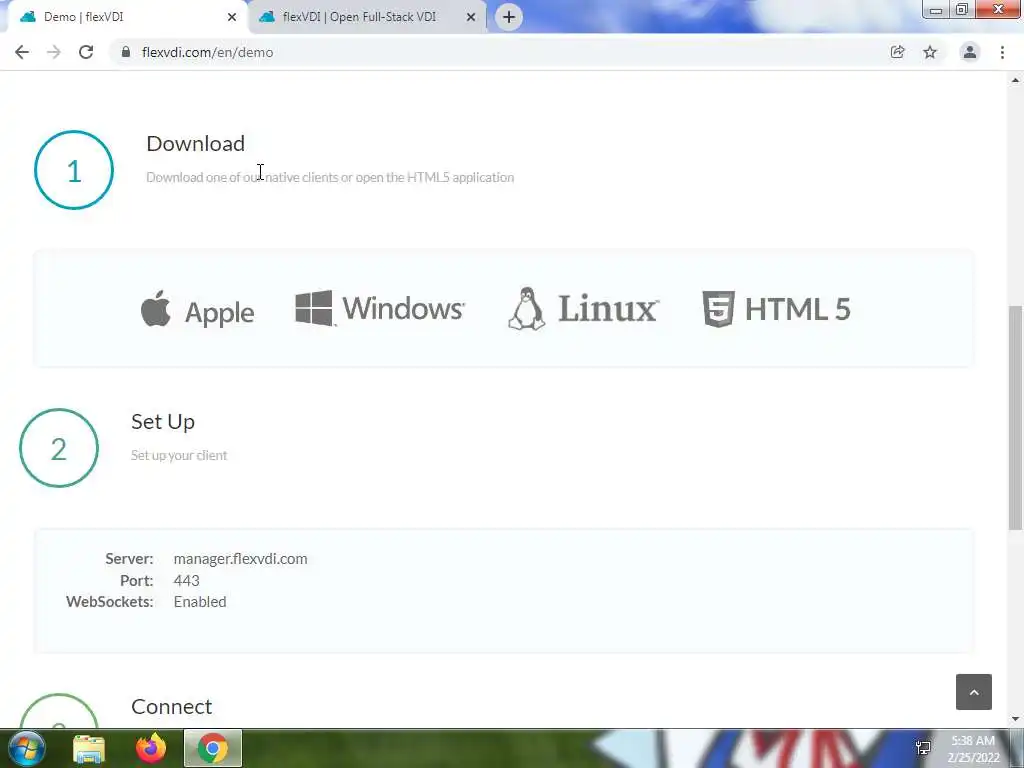Click the 'WebSockets:' label
1024x768 pixels.
pos(110,602)
